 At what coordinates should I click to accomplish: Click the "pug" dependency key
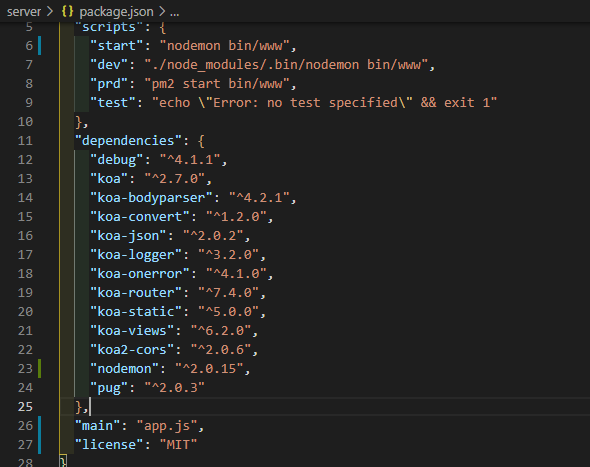pyautogui.click(x=109, y=388)
